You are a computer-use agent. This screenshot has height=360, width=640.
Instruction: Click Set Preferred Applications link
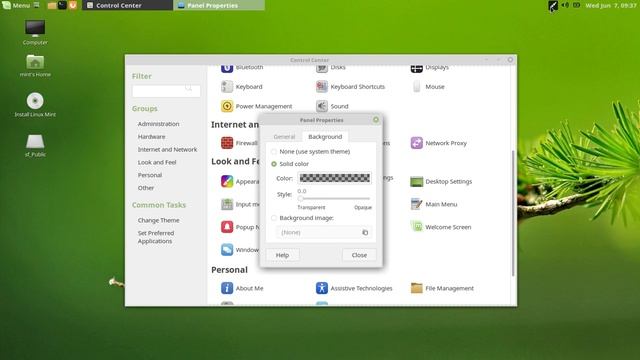point(156,237)
